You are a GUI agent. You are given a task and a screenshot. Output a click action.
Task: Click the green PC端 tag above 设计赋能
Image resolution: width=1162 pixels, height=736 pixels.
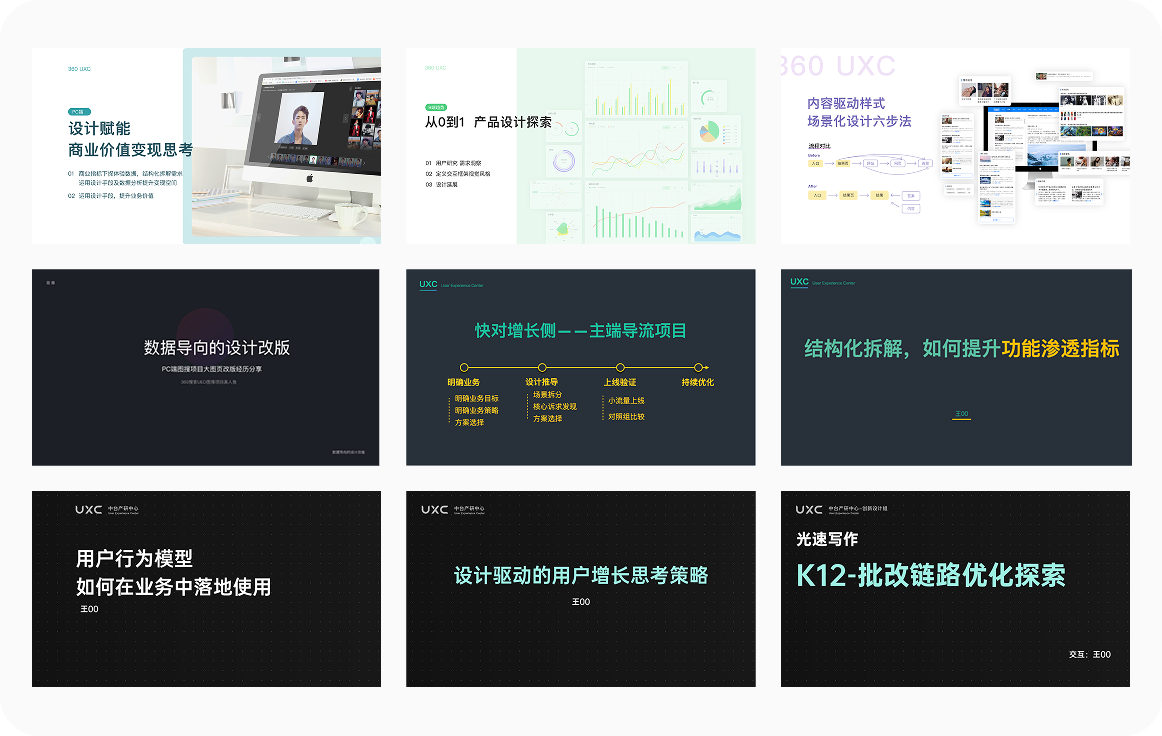pyautogui.click(x=79, y=112)
